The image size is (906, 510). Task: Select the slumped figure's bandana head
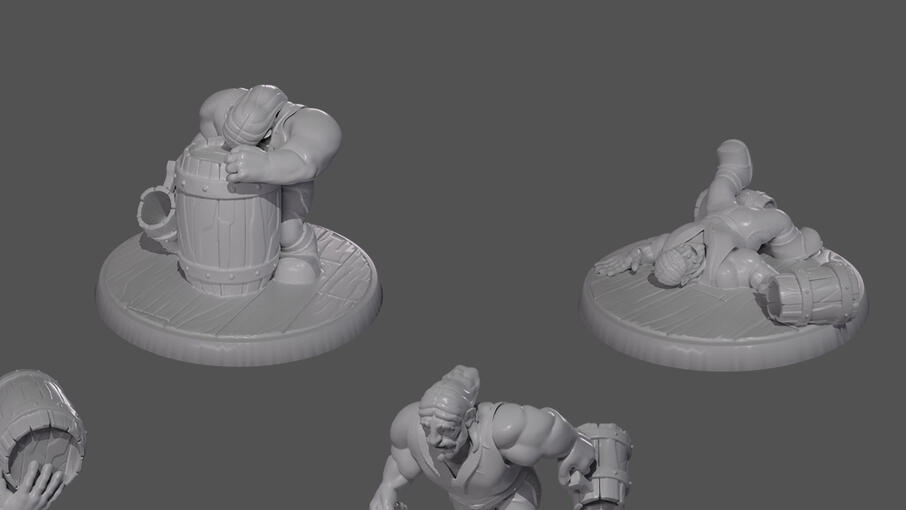254,115
